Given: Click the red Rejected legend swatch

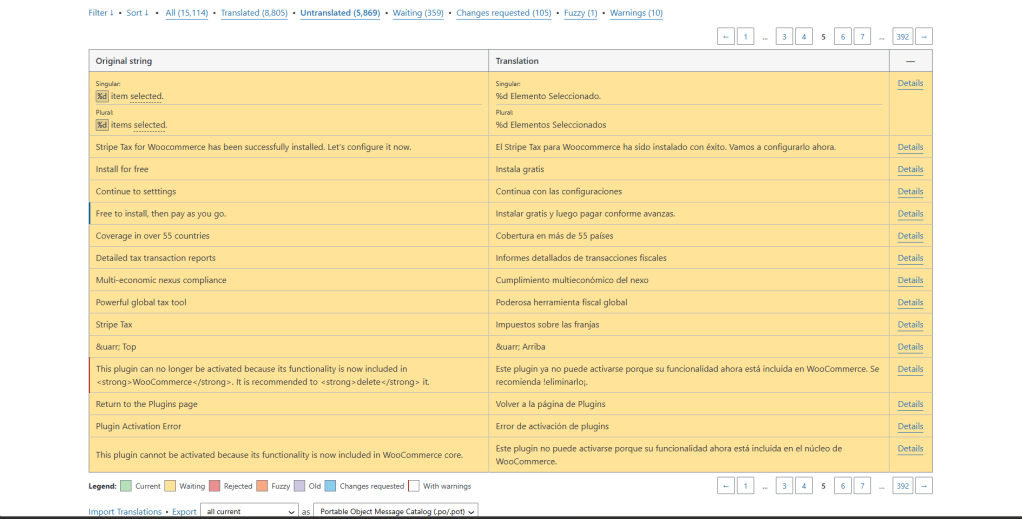Looking at the screenshot, I should tap(214, 486).
